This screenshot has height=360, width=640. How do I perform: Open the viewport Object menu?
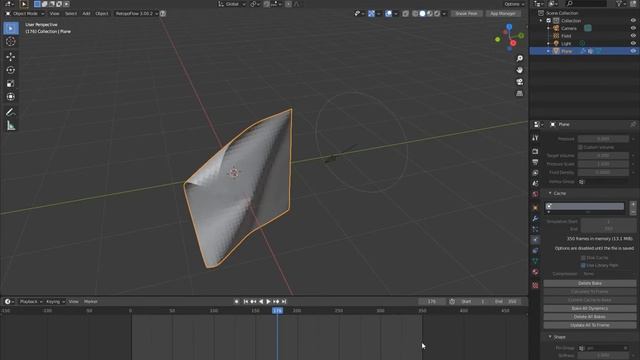coord(102,13)
